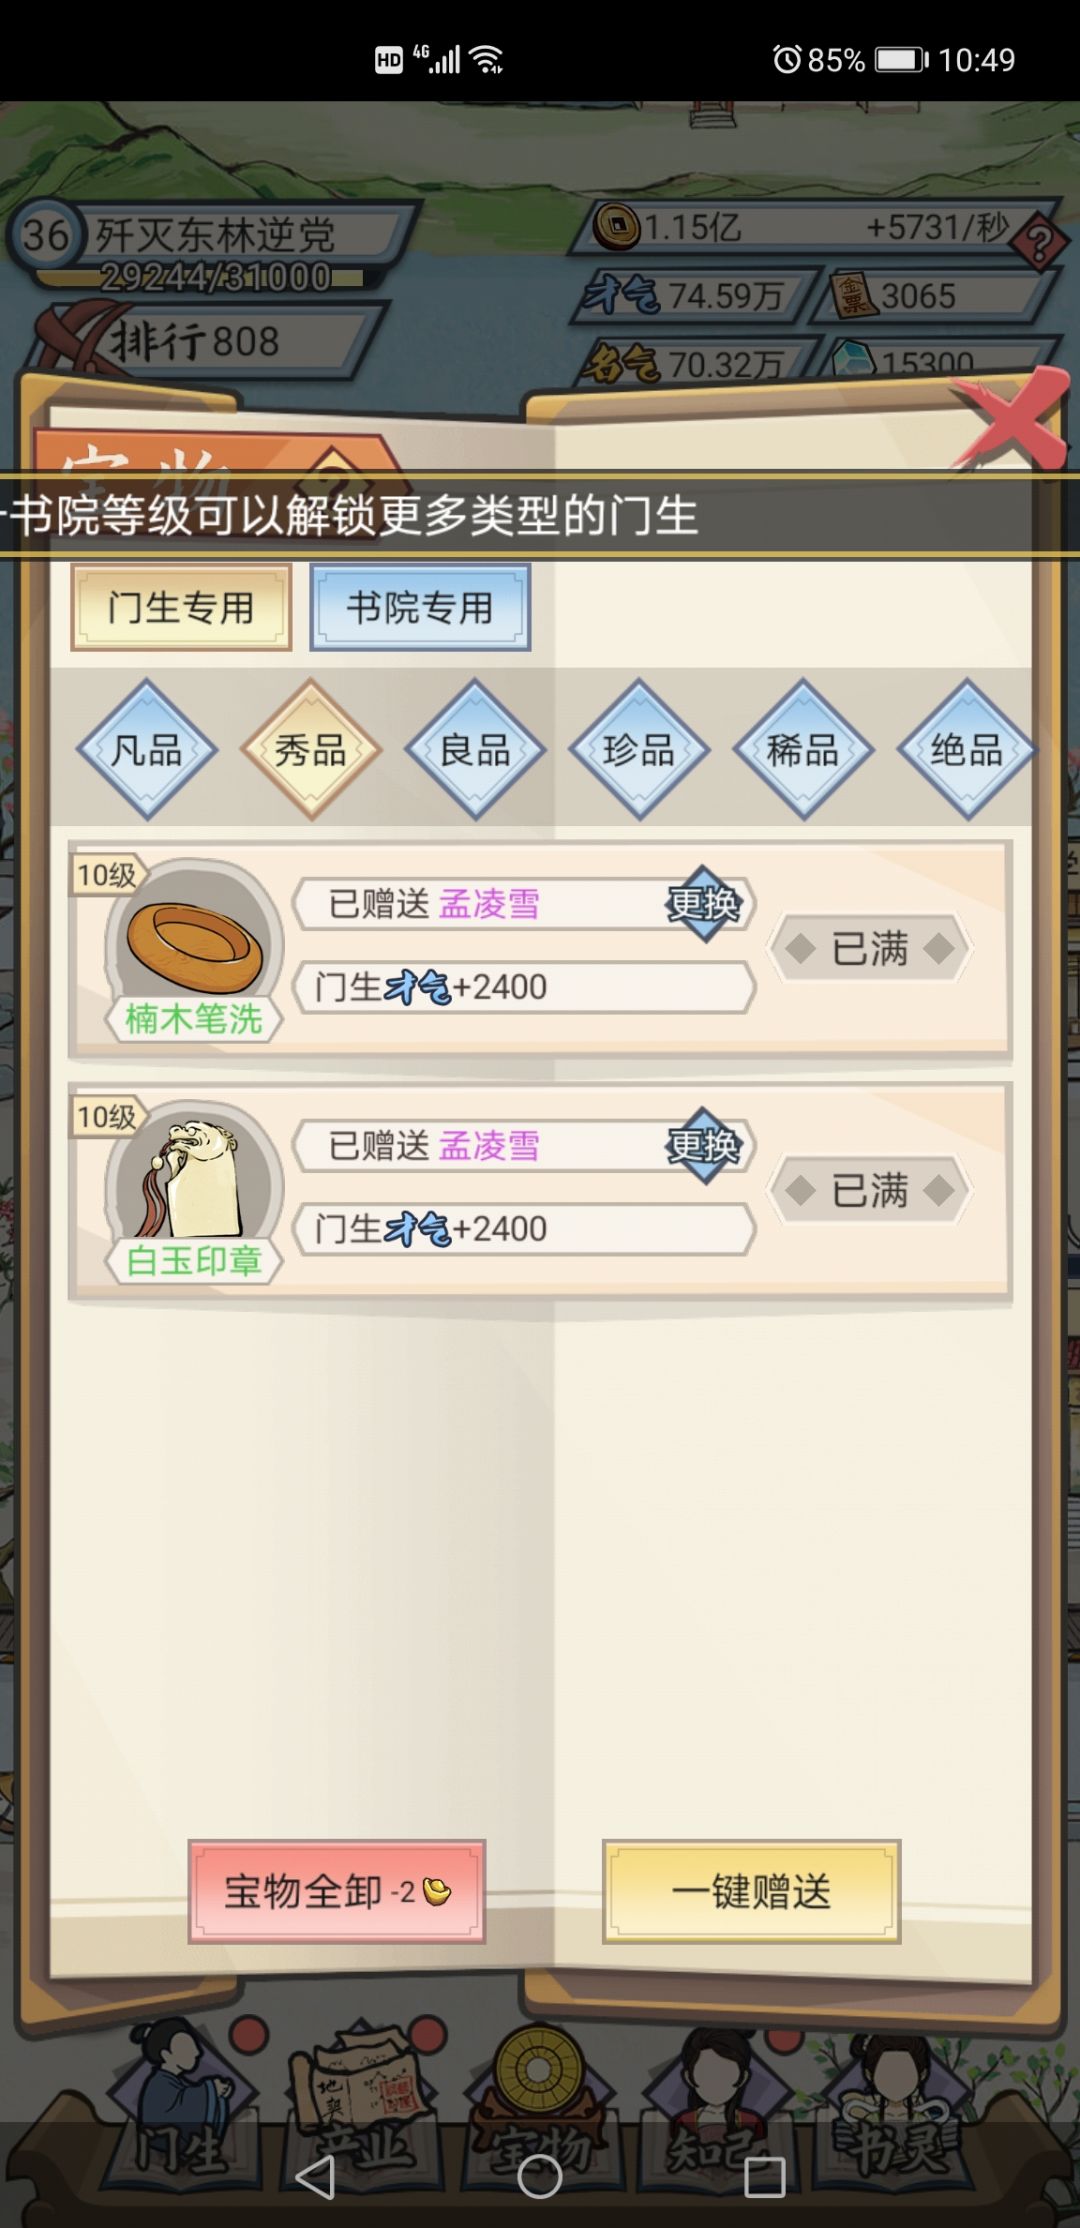The width and height of the screenshot is (1080, 2228).
Task: Tap the 宝物全卸 unload all button
Action: point(337,1891)
